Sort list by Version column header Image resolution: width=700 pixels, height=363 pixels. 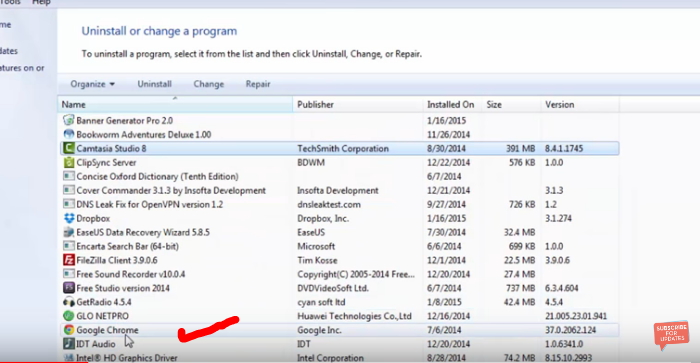coord(580,104)
